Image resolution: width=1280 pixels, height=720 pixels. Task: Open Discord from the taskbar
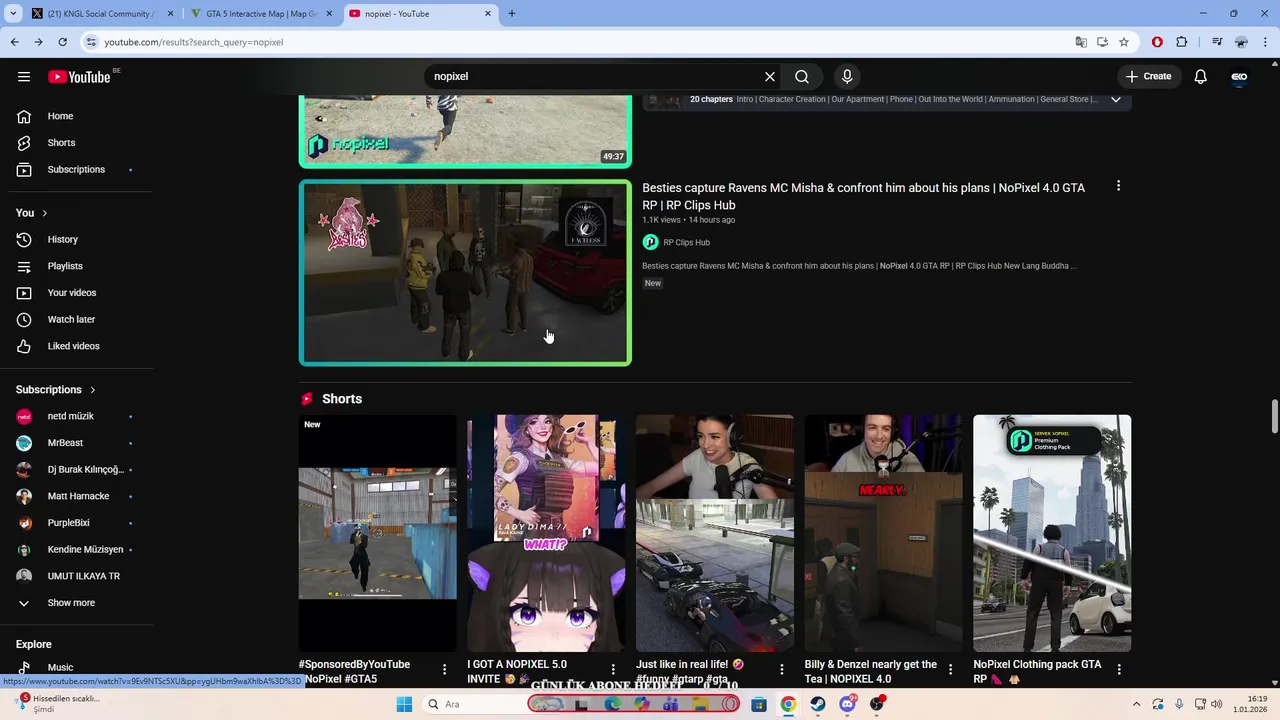click(847, 704)
